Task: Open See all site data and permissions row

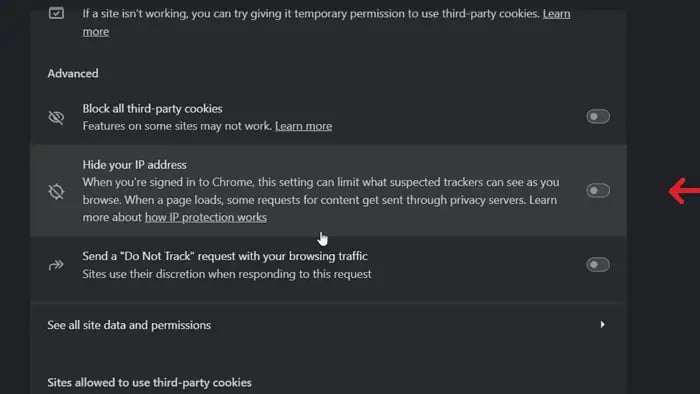Action: (x=328, y=325)
